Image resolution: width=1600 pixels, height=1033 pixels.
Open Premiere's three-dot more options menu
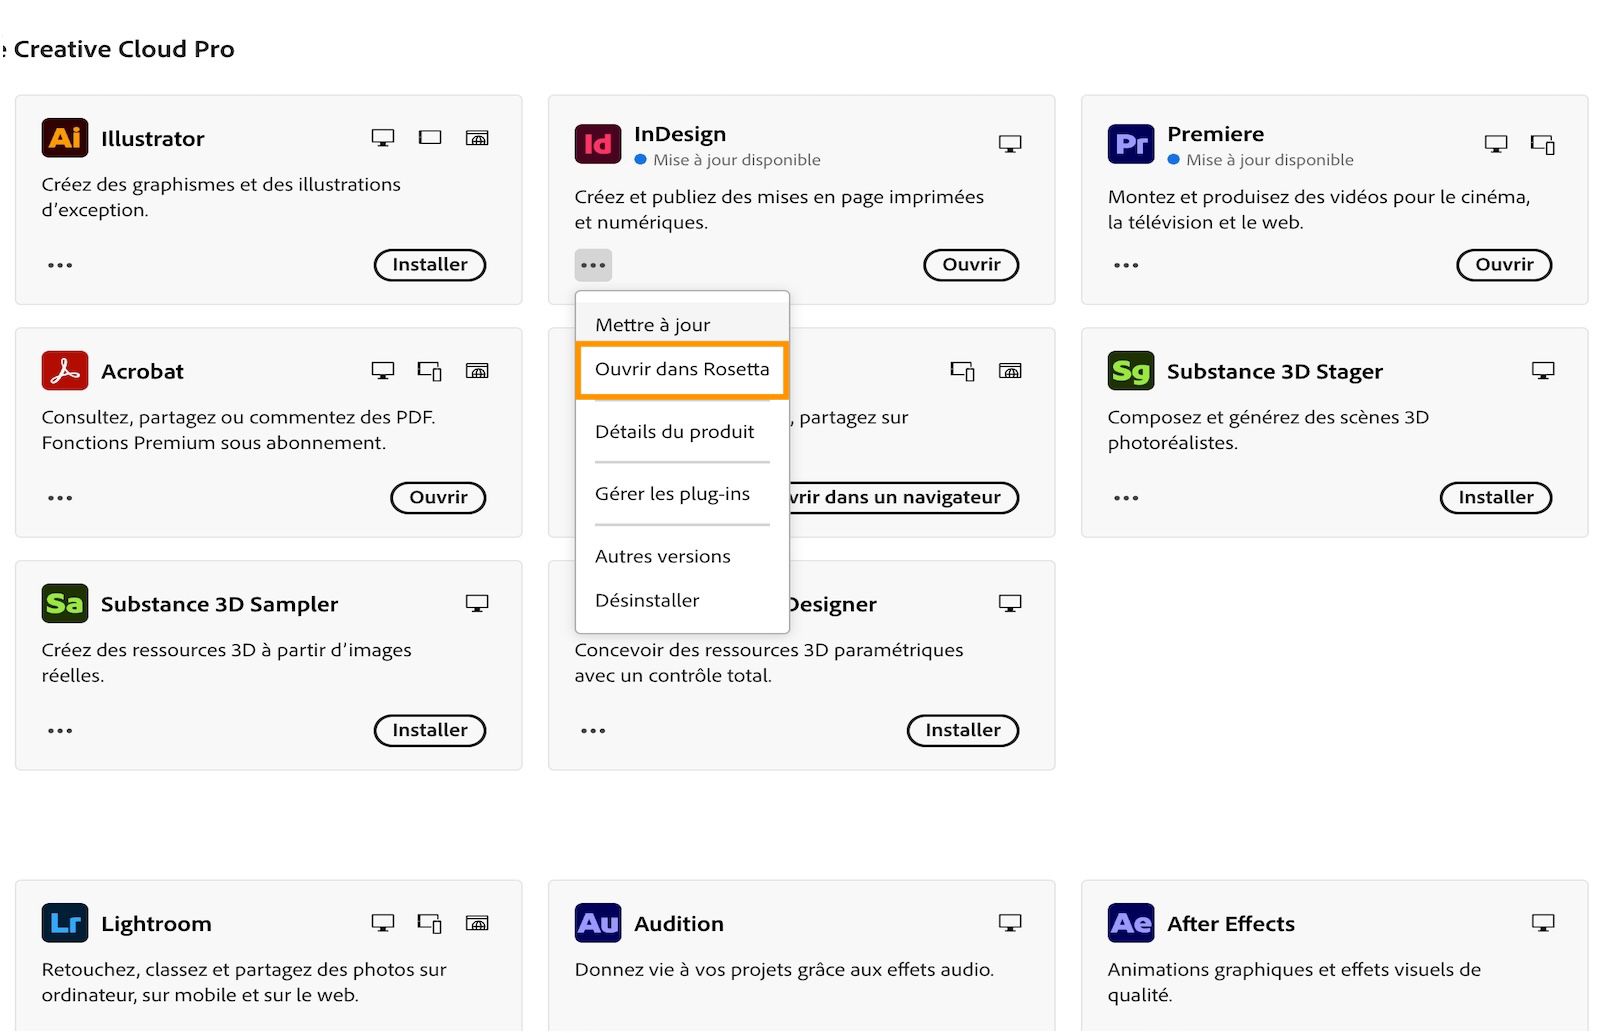click(x=1126, y=265)
